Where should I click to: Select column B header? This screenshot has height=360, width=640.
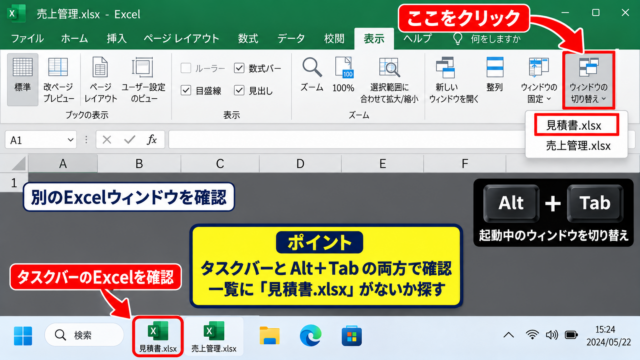pos(139,164)
